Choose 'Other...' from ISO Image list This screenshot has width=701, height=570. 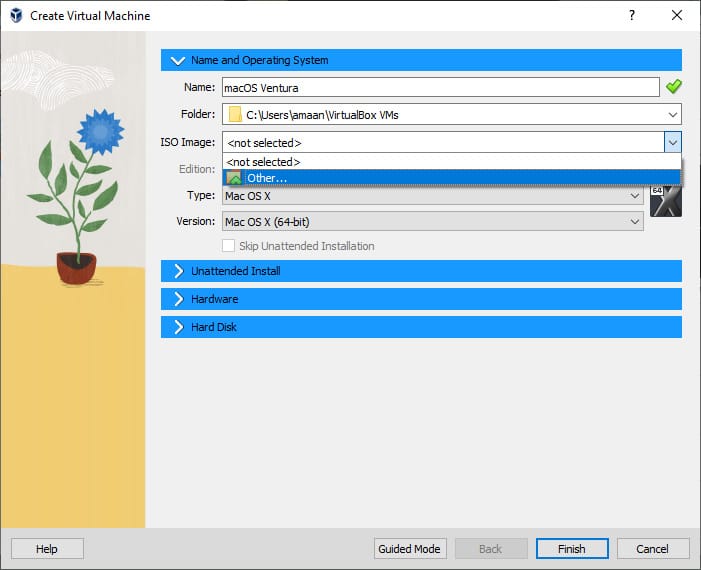[267, 178]
